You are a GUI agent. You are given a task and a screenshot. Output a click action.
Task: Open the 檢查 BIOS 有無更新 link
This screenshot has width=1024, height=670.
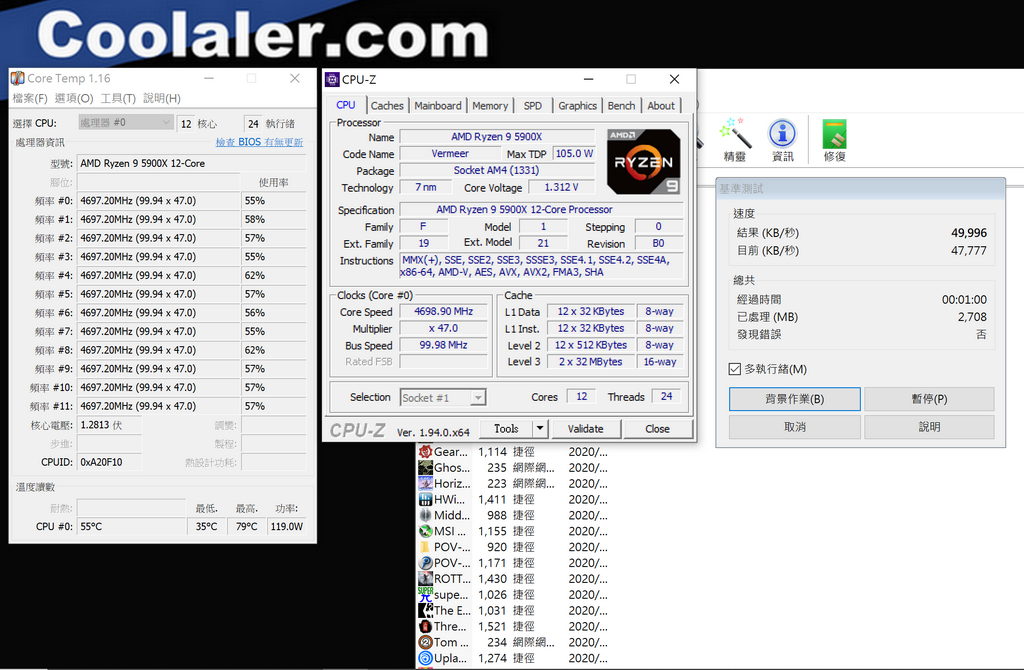259,142
